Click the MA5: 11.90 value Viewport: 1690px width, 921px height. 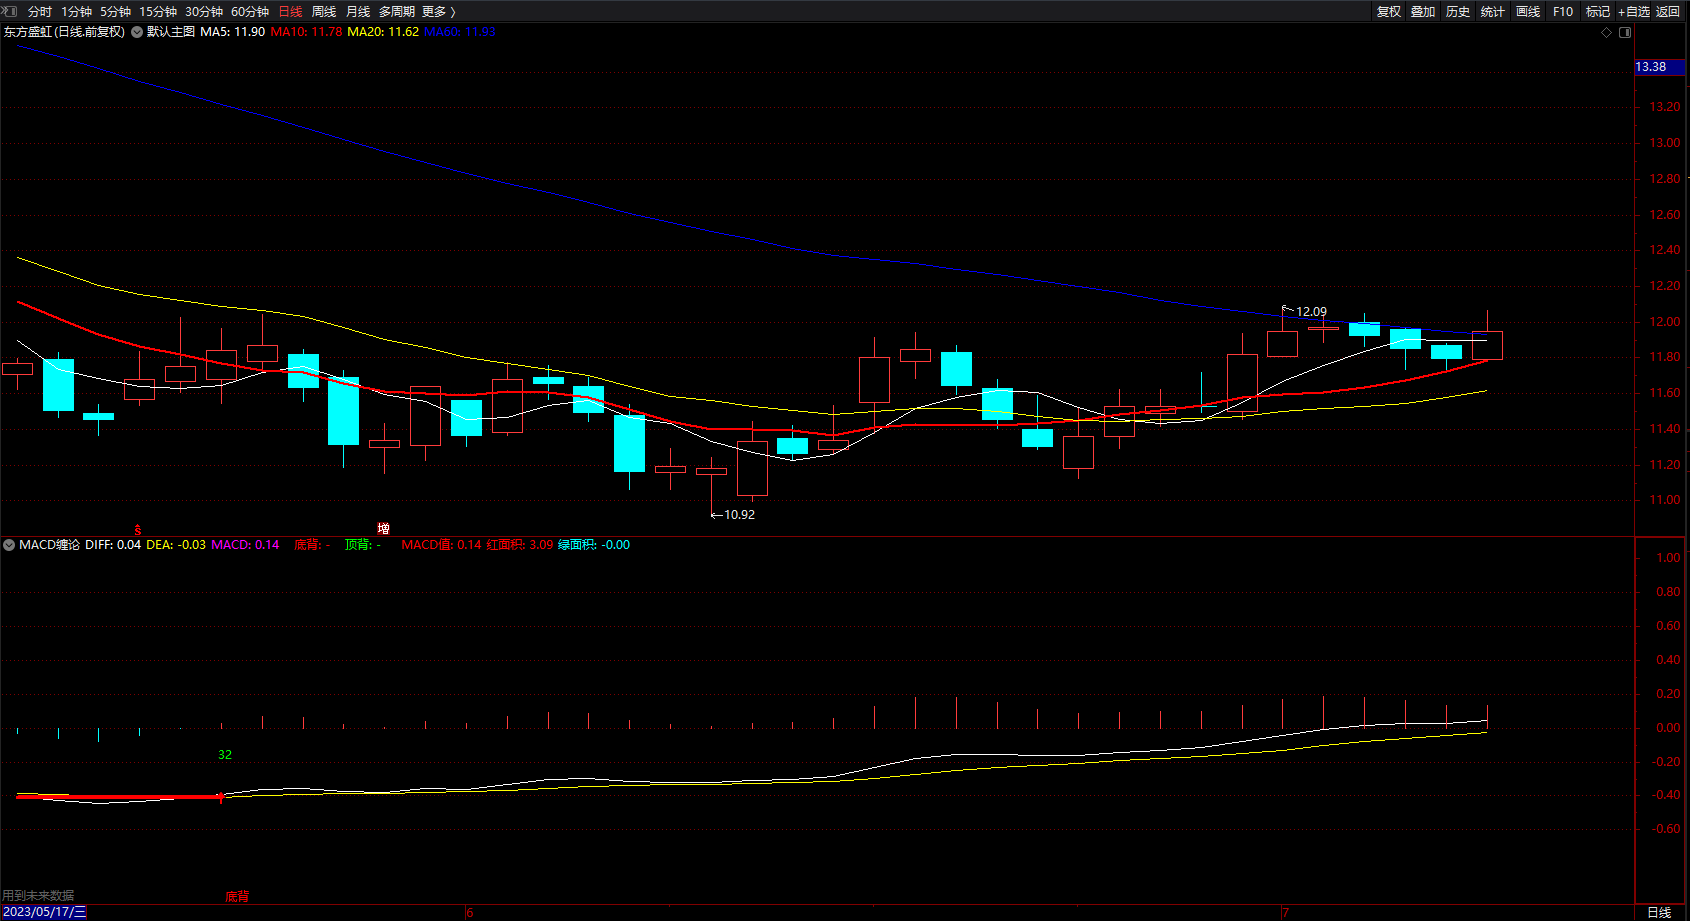(233, 32)
